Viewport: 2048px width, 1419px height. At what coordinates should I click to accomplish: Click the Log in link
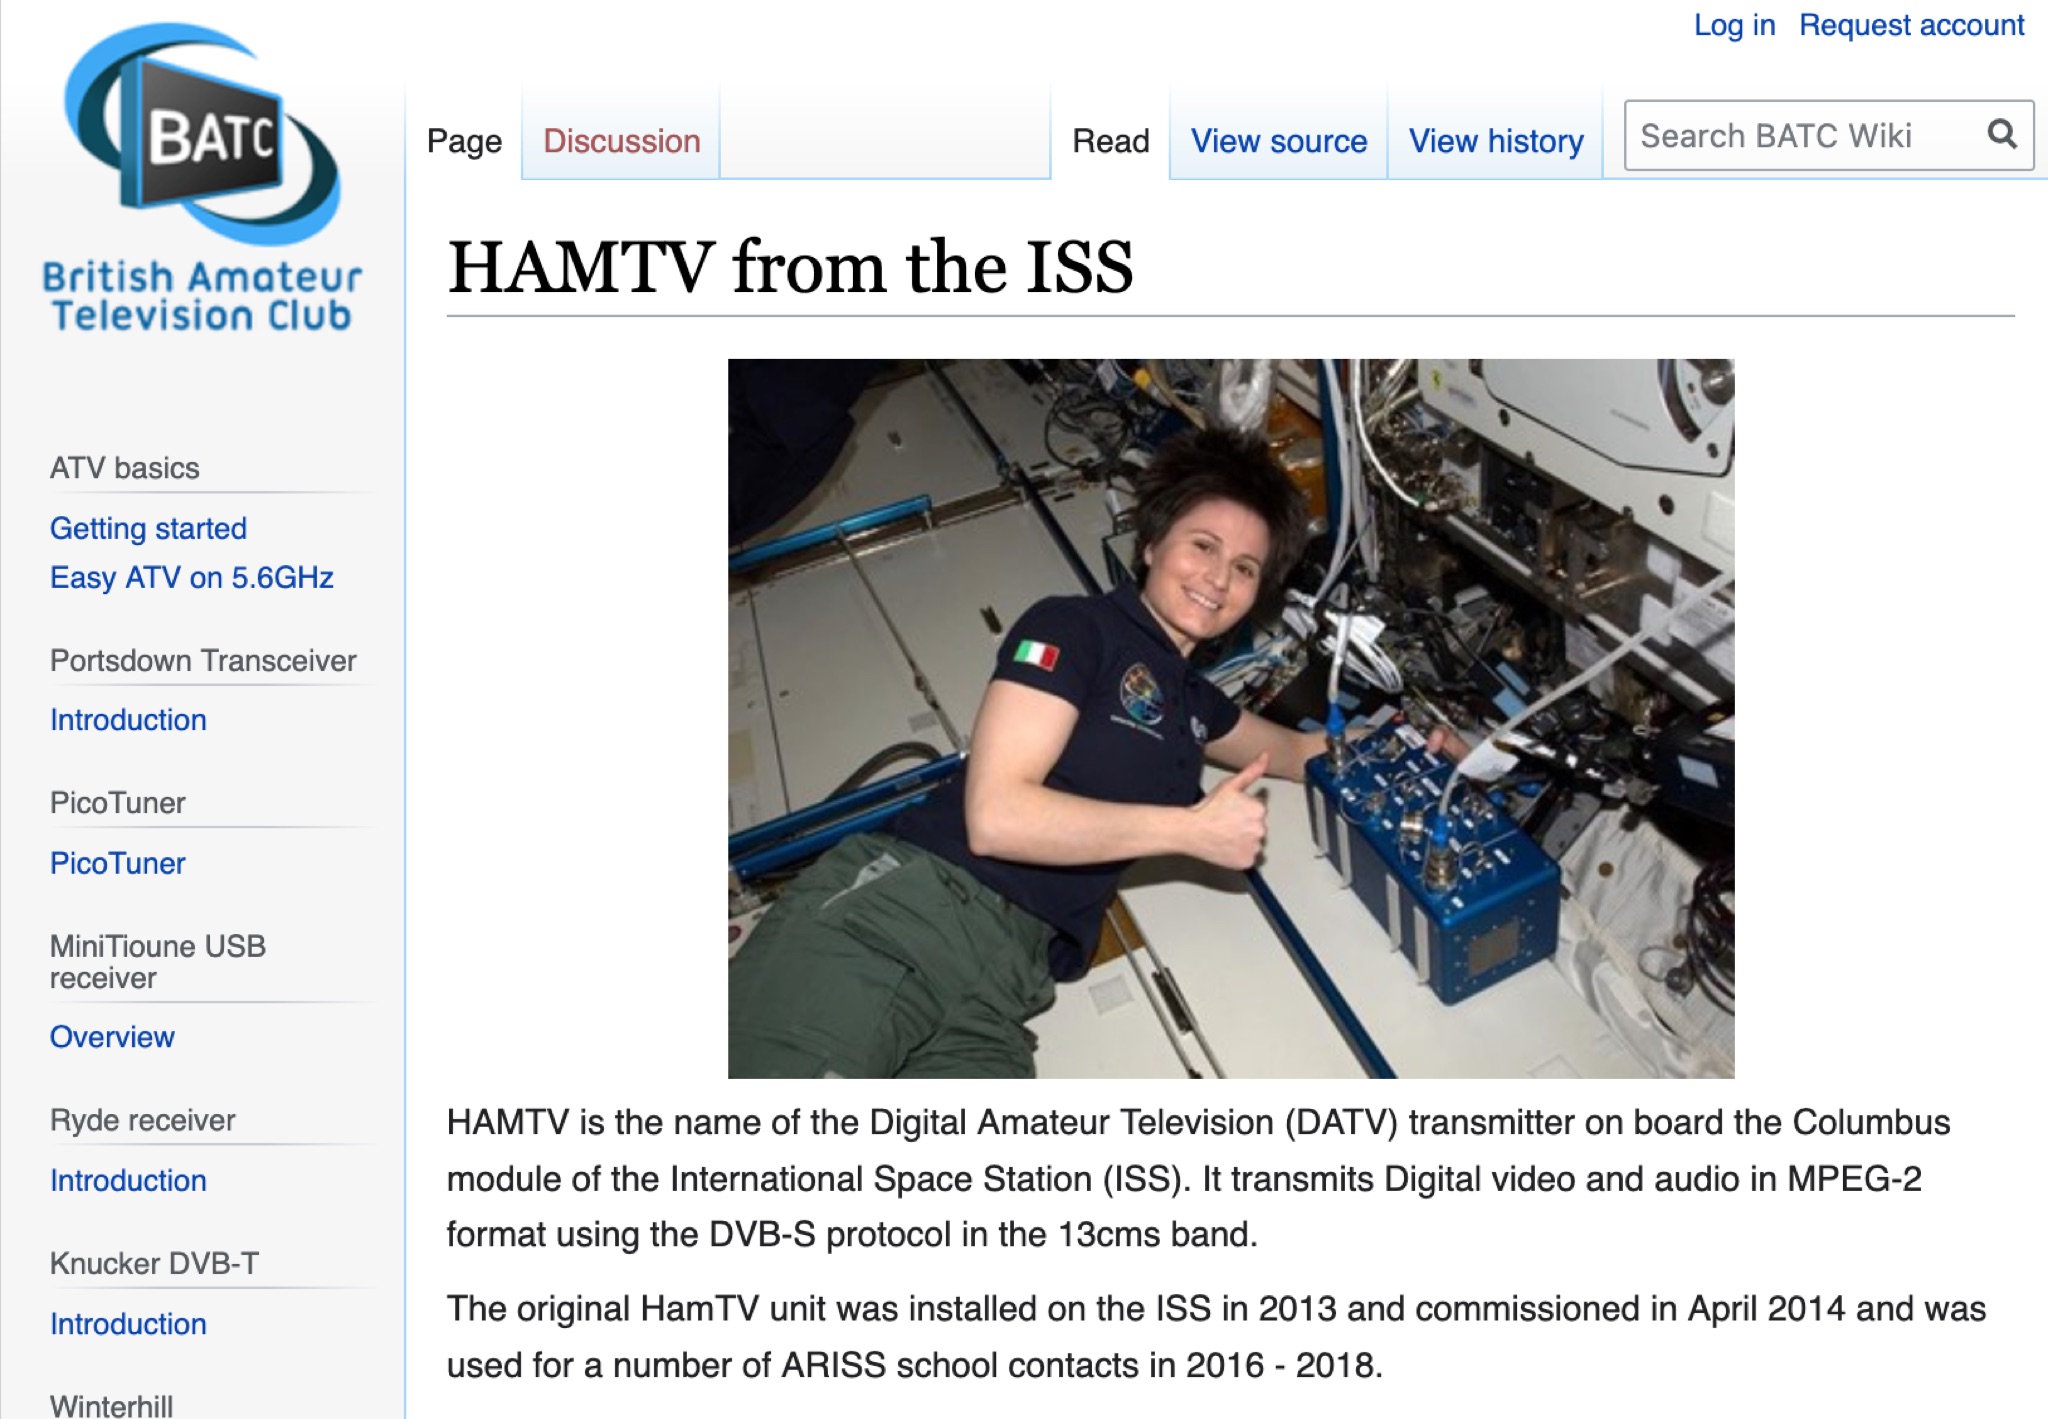pos(1733,25)
